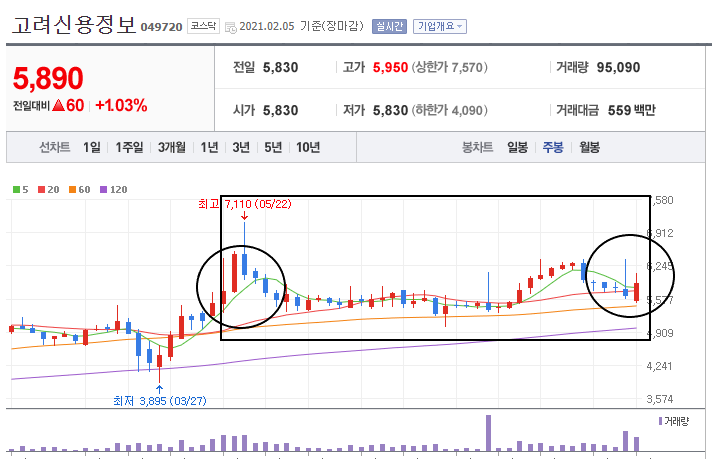712x459 pixels.
Task: Click the green 5 moving average legend
Action: tap(20, 190)
